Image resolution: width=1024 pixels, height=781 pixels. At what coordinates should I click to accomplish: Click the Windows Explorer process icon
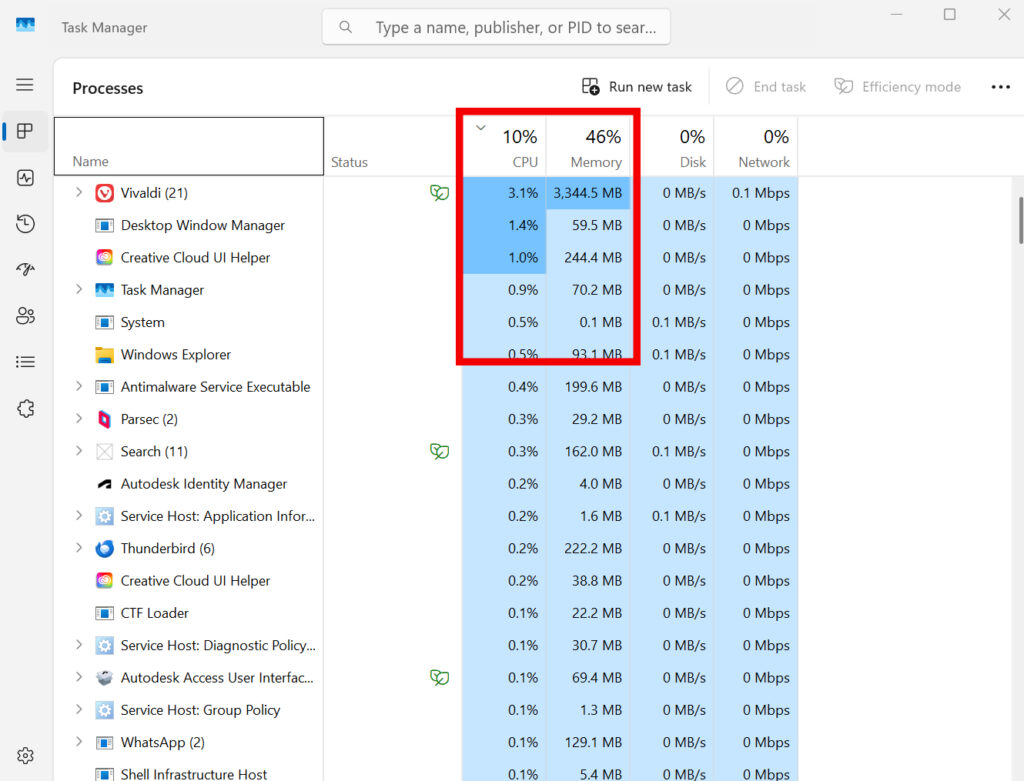pos(106,354)
